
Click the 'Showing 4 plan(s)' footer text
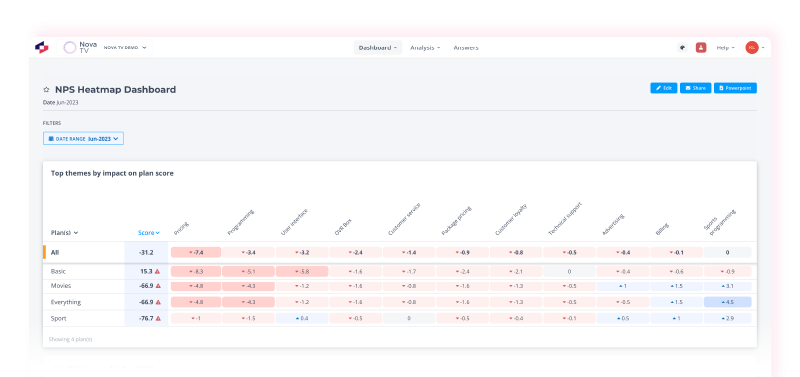click(x=70, y=339)
